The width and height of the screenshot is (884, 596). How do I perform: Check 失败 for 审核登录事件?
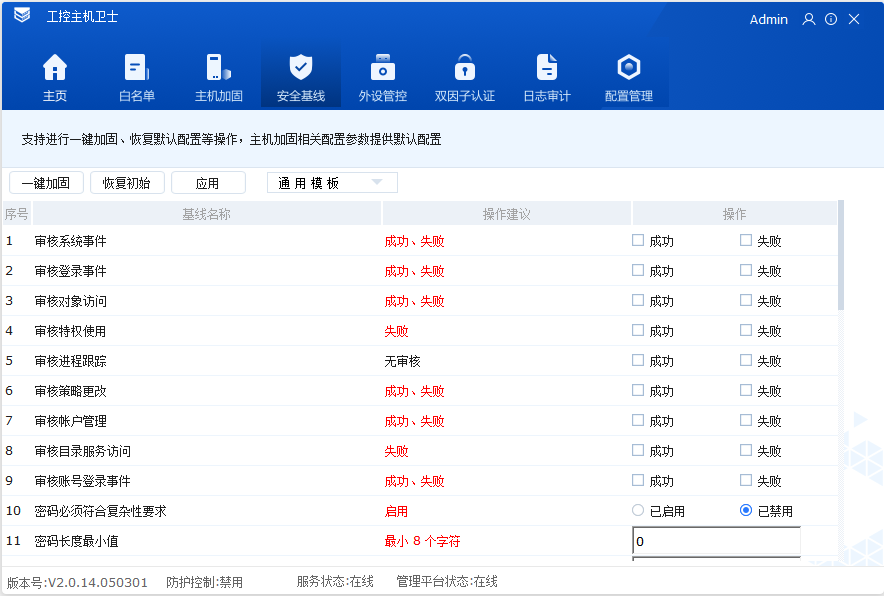[745, 270]
